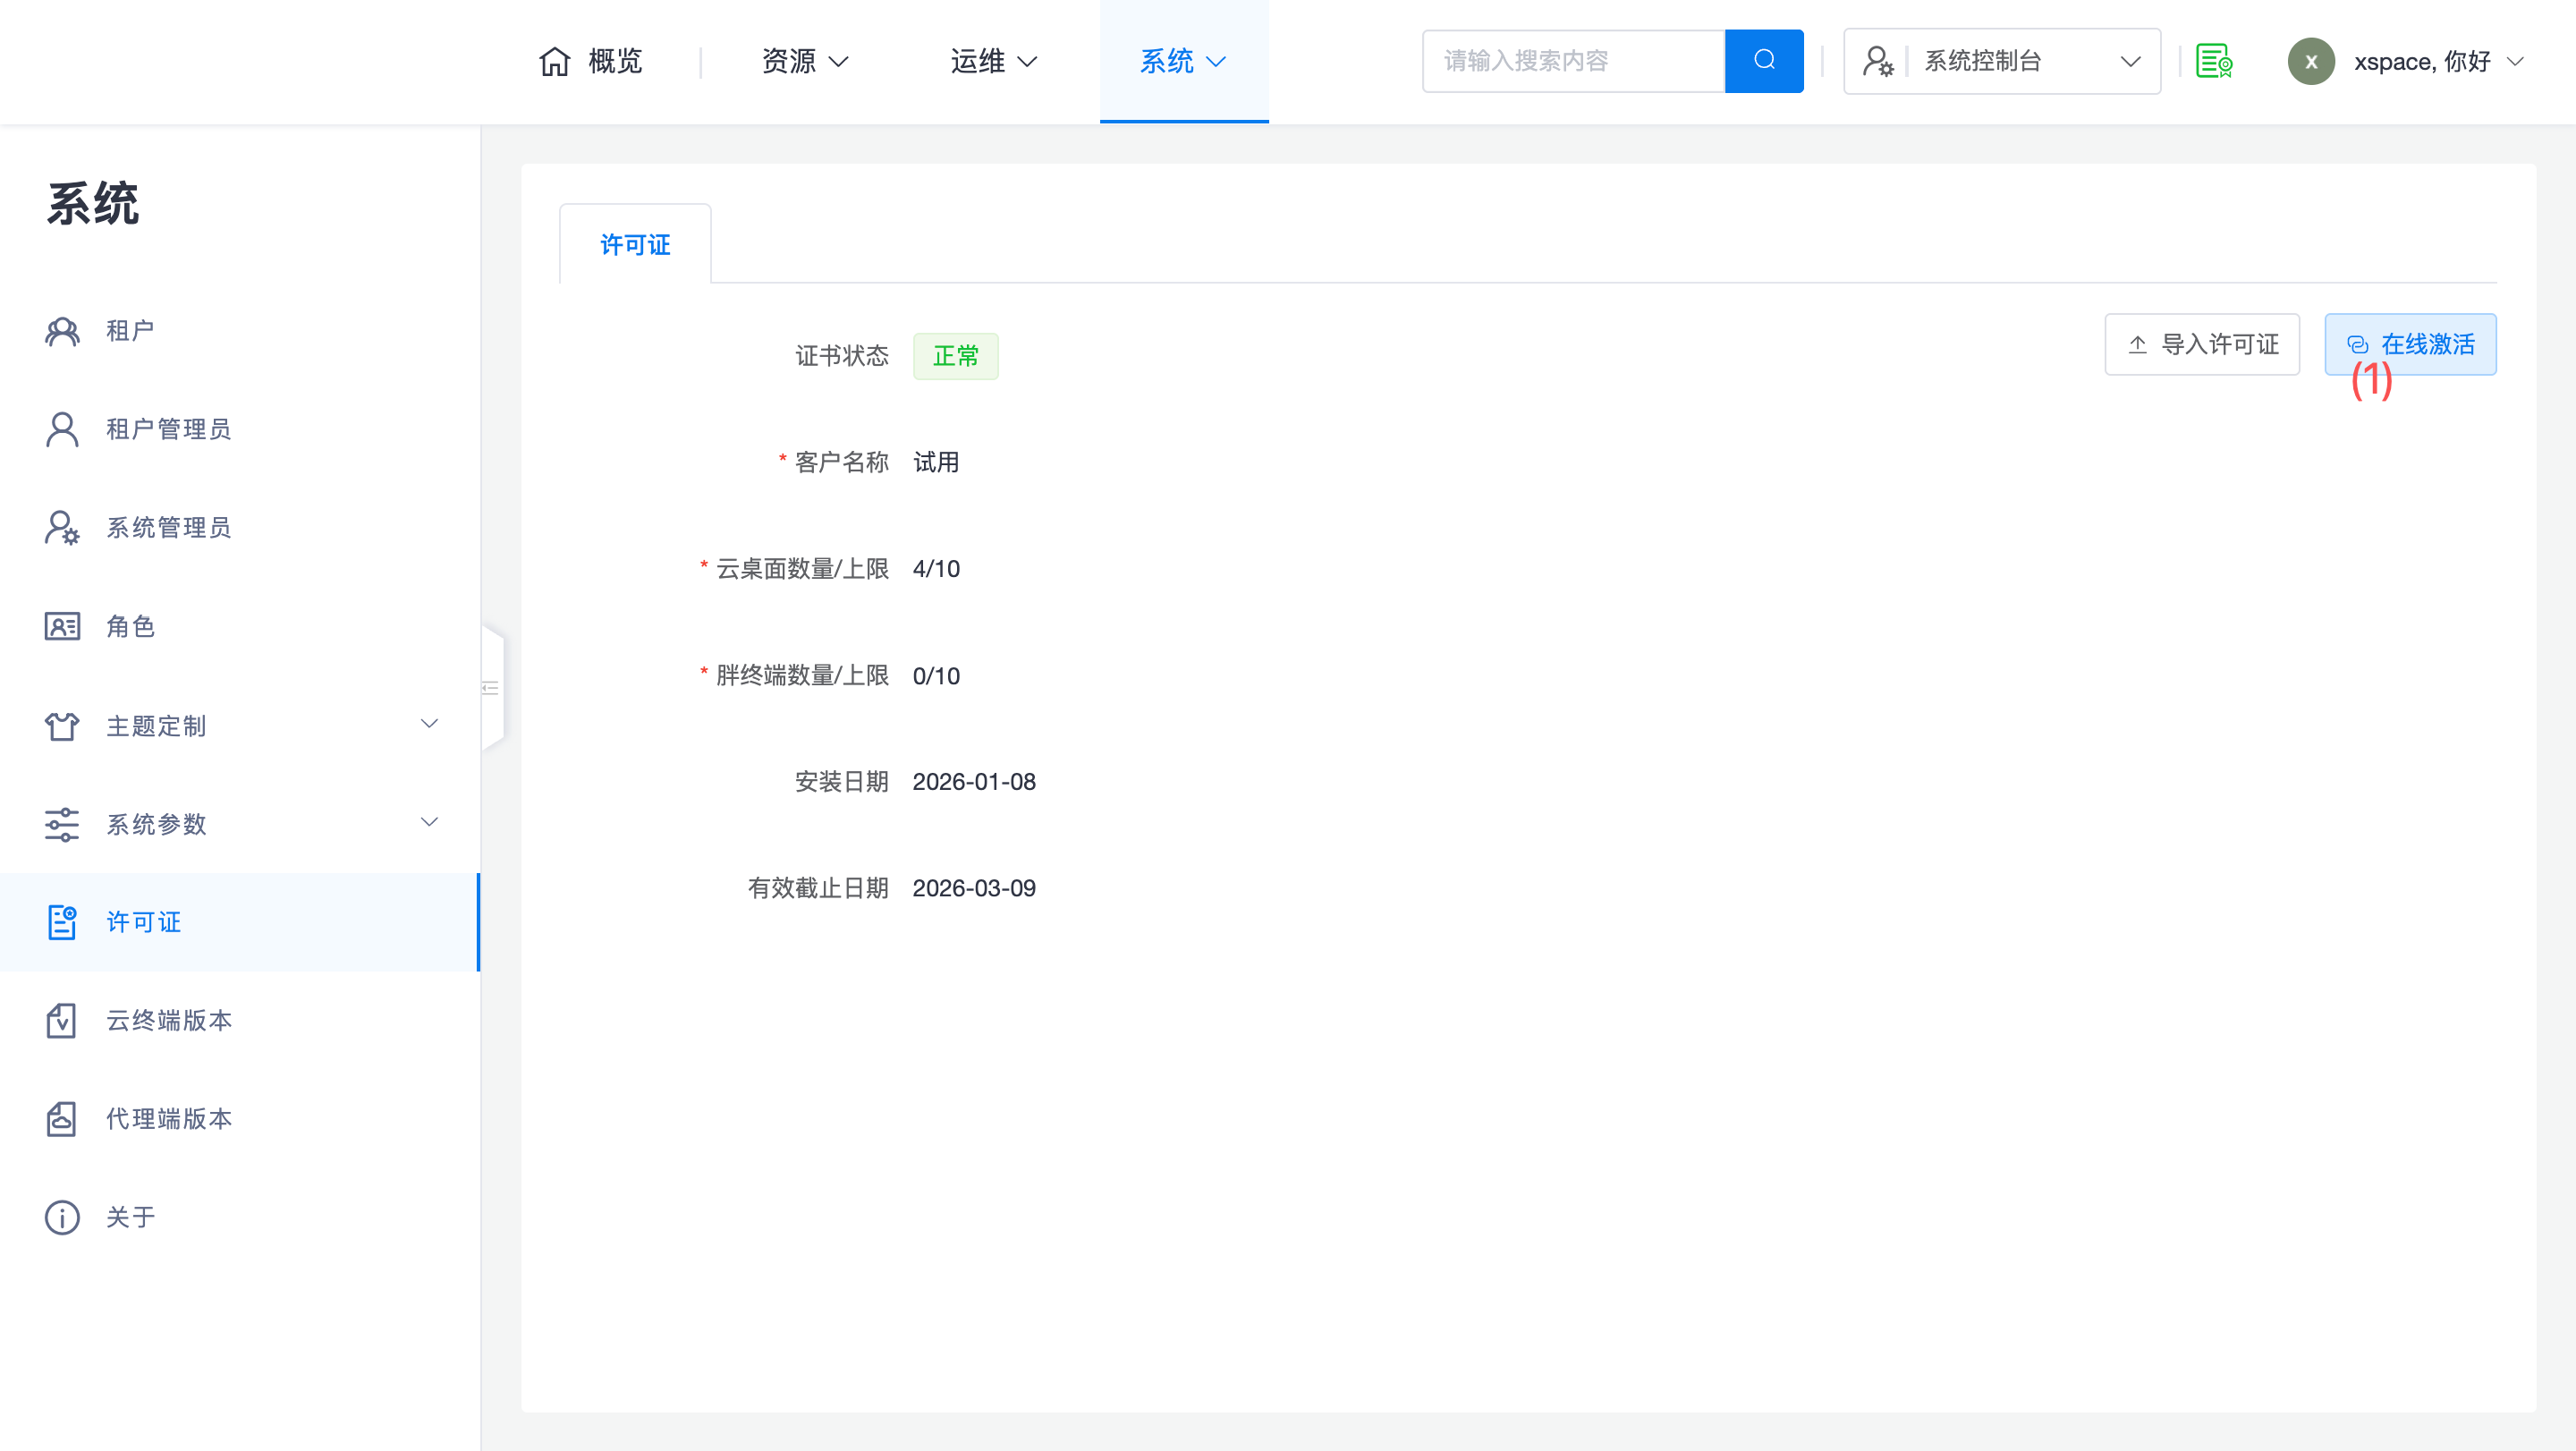Screen dimensions: 2576x1451
Task: Click the 角色 ID card icon
Action: pos(62,627)
